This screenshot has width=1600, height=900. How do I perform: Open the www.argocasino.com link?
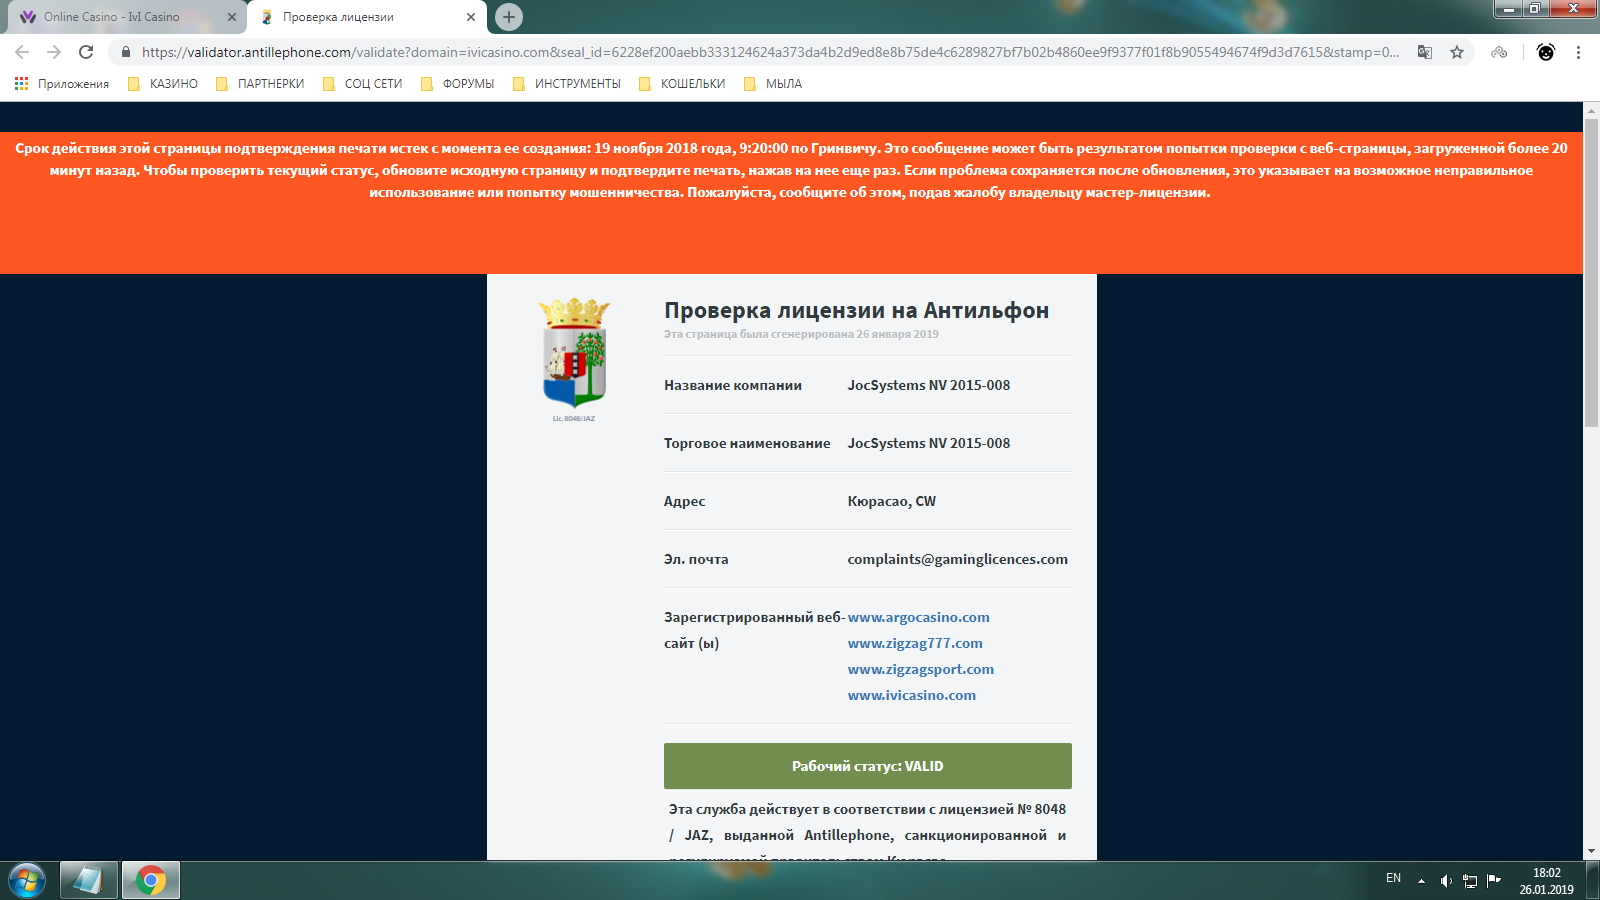pyautogui.click(x=918, y=617)
